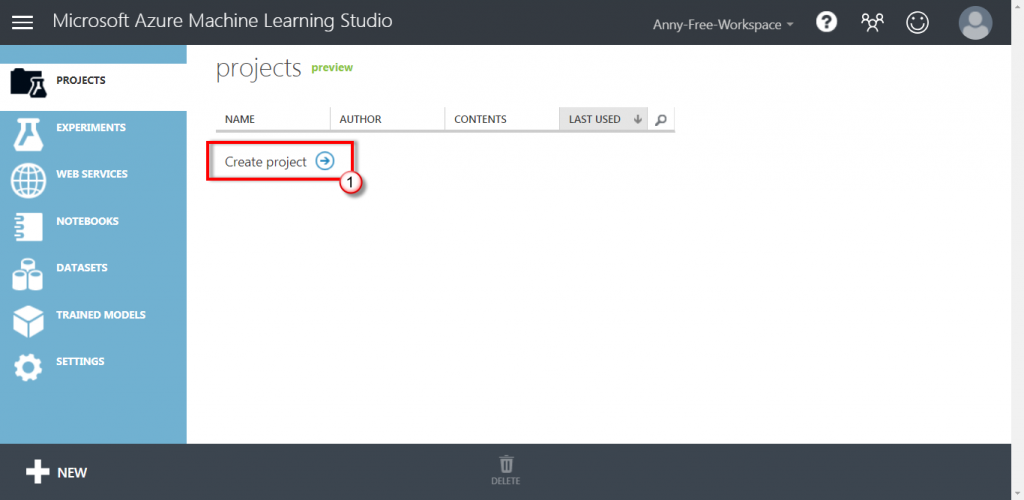1024x500 pixels.
Task: Open the Anny-Free-Workspace dropdown
Action: click(x=723, y=25)
